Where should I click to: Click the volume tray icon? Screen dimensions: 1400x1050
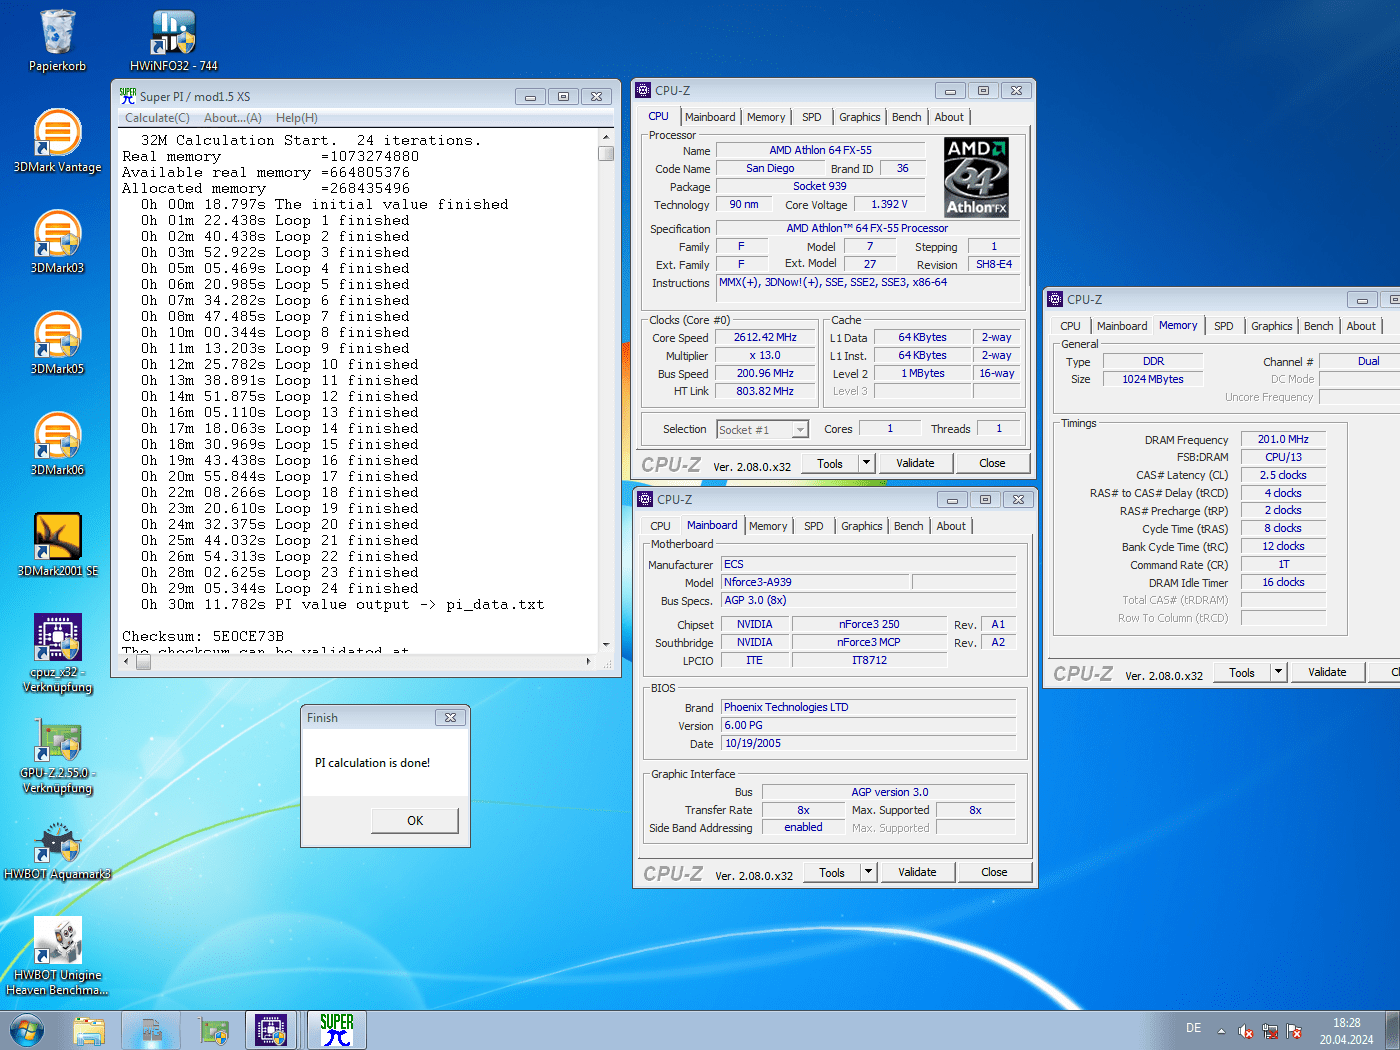click(x=1245, y=1031)
